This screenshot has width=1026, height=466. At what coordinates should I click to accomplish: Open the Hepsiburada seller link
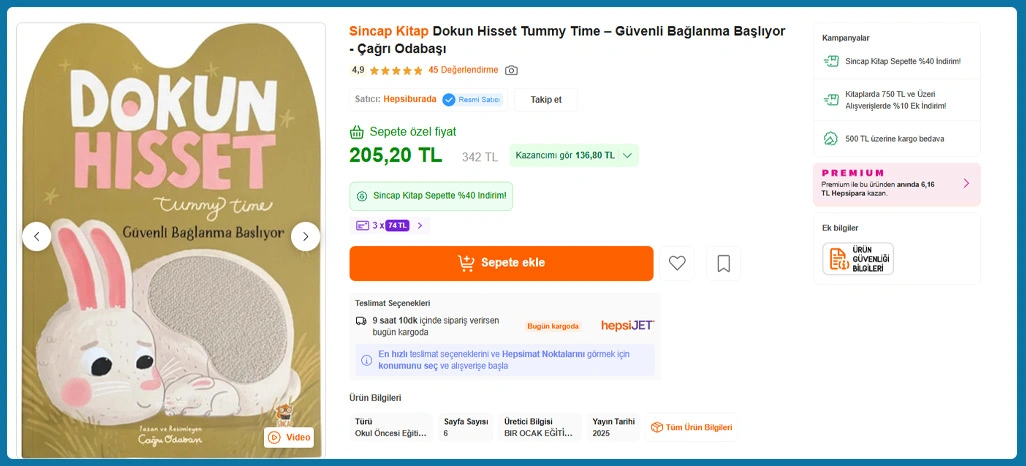[x=410, y=99]
